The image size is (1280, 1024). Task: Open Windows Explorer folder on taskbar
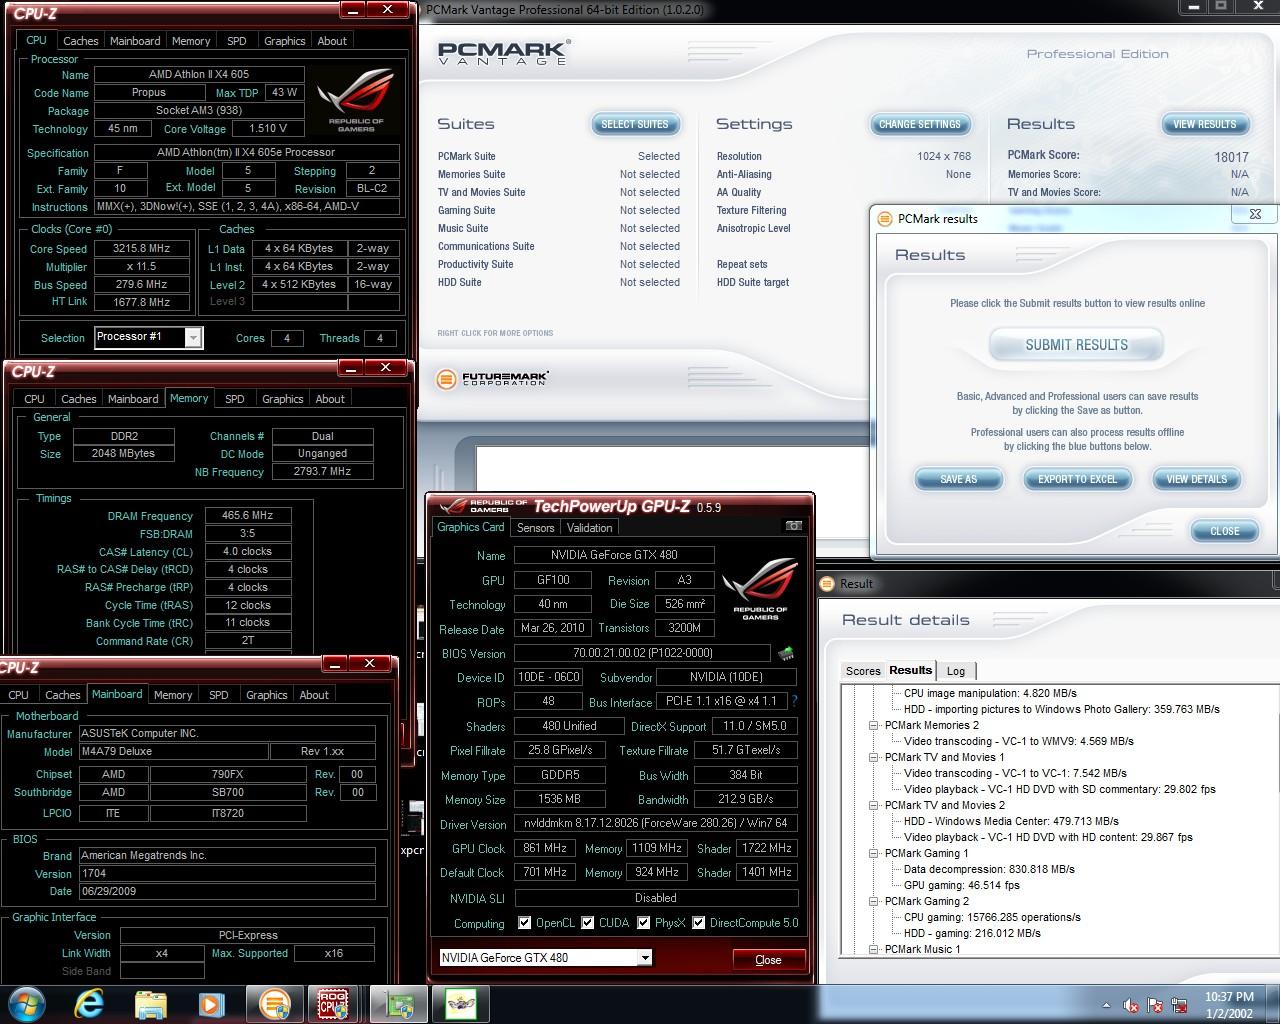(x=150, y=1003)
